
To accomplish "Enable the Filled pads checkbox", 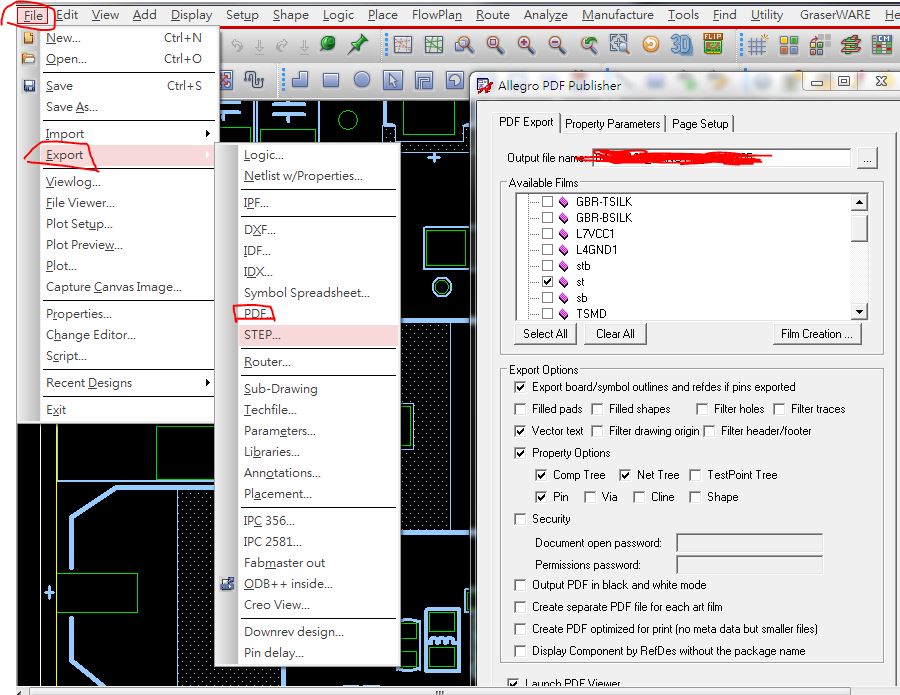I will pyautogui.click(x=520, y=409).
